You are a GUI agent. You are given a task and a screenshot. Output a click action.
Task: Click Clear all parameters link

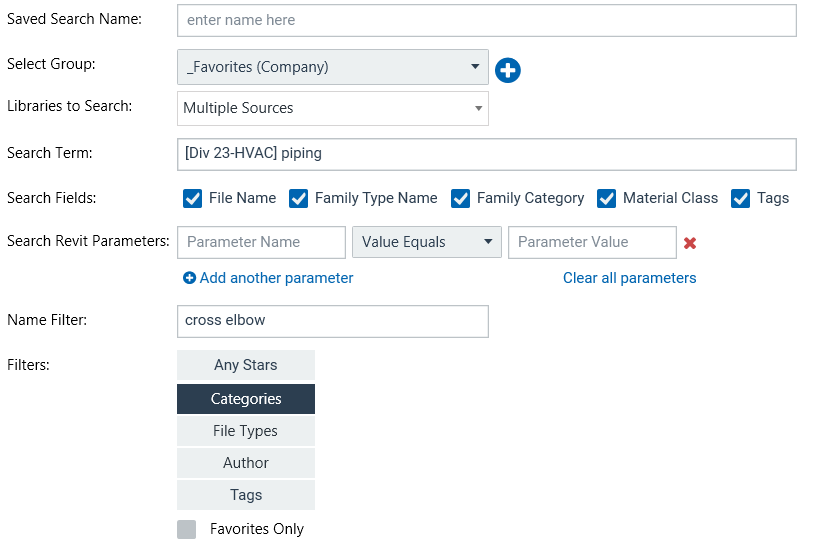coord(629,278)
